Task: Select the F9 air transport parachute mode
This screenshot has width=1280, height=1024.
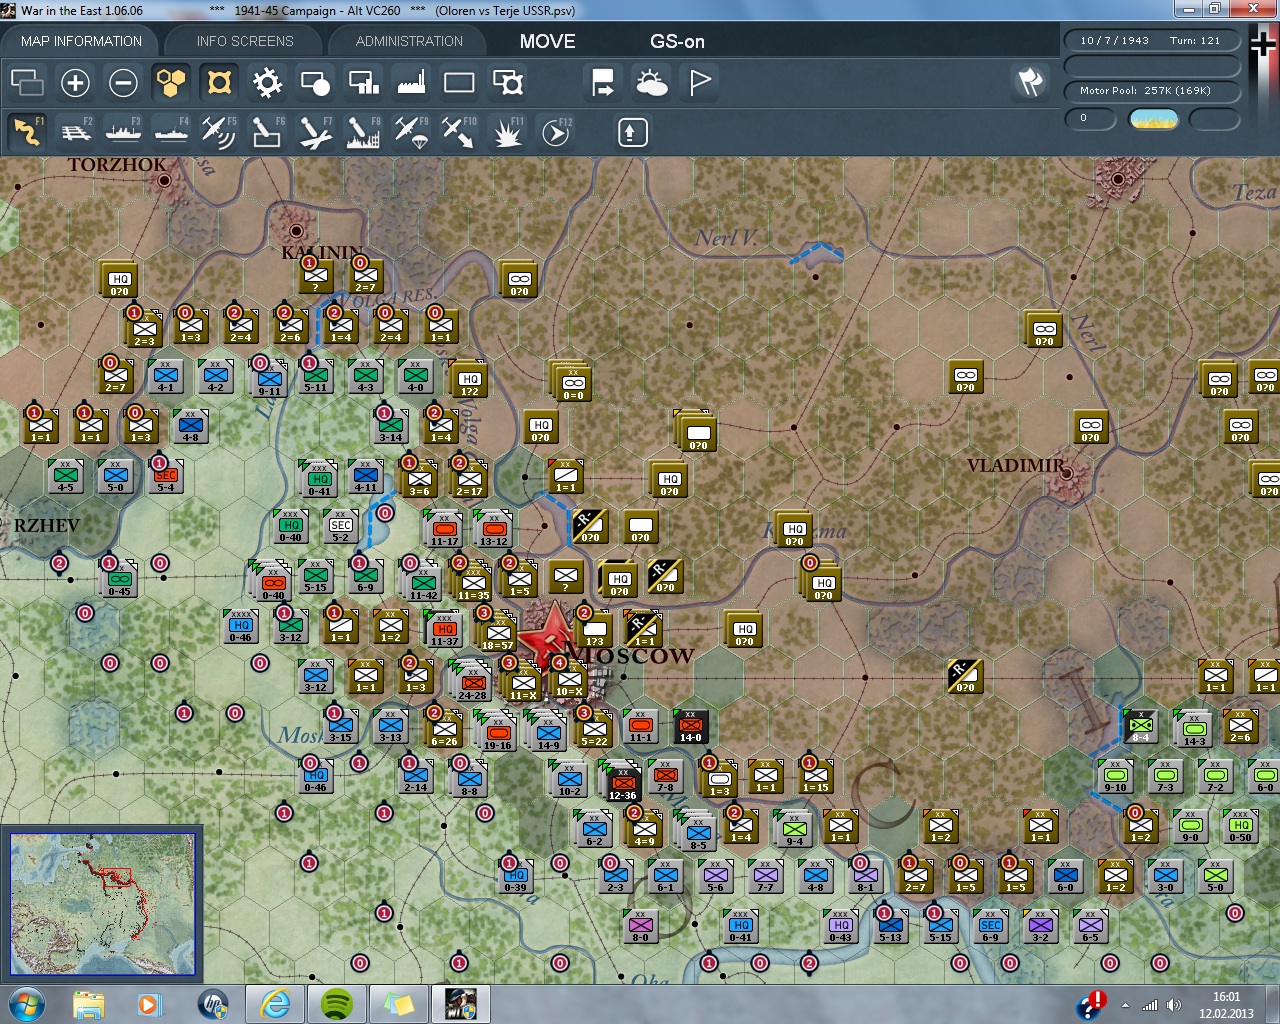Action: pyautogui.click(x=411, y=132)
